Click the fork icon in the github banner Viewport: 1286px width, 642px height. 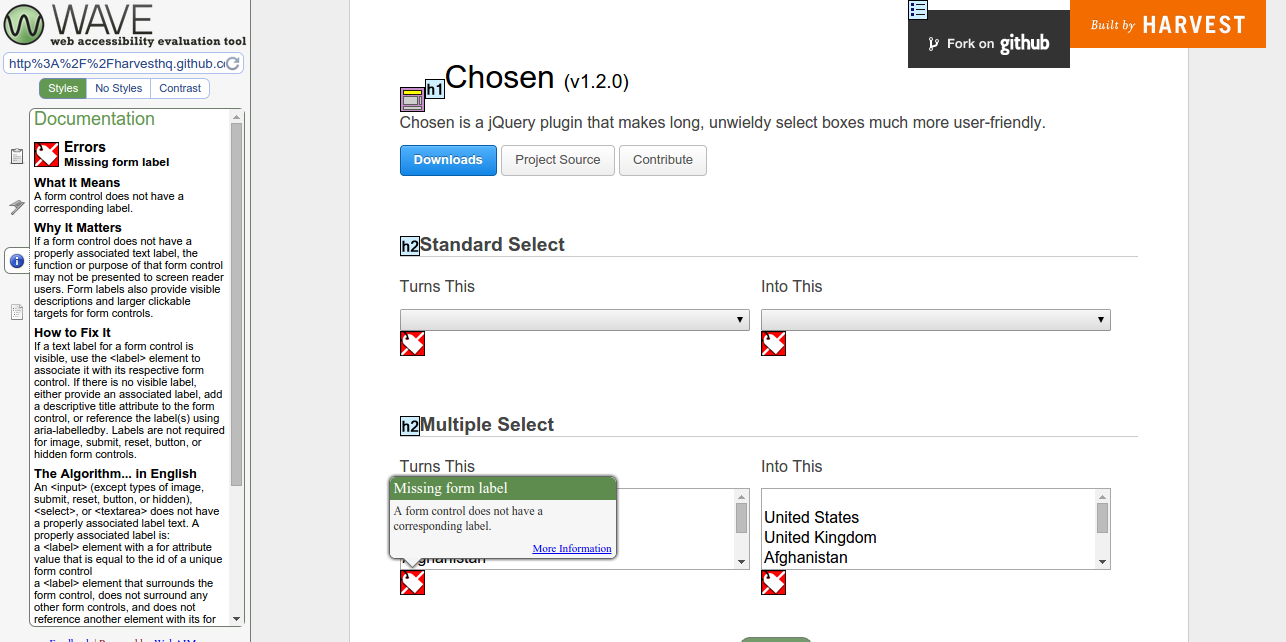pyautogui.click(x=933, y=44)
